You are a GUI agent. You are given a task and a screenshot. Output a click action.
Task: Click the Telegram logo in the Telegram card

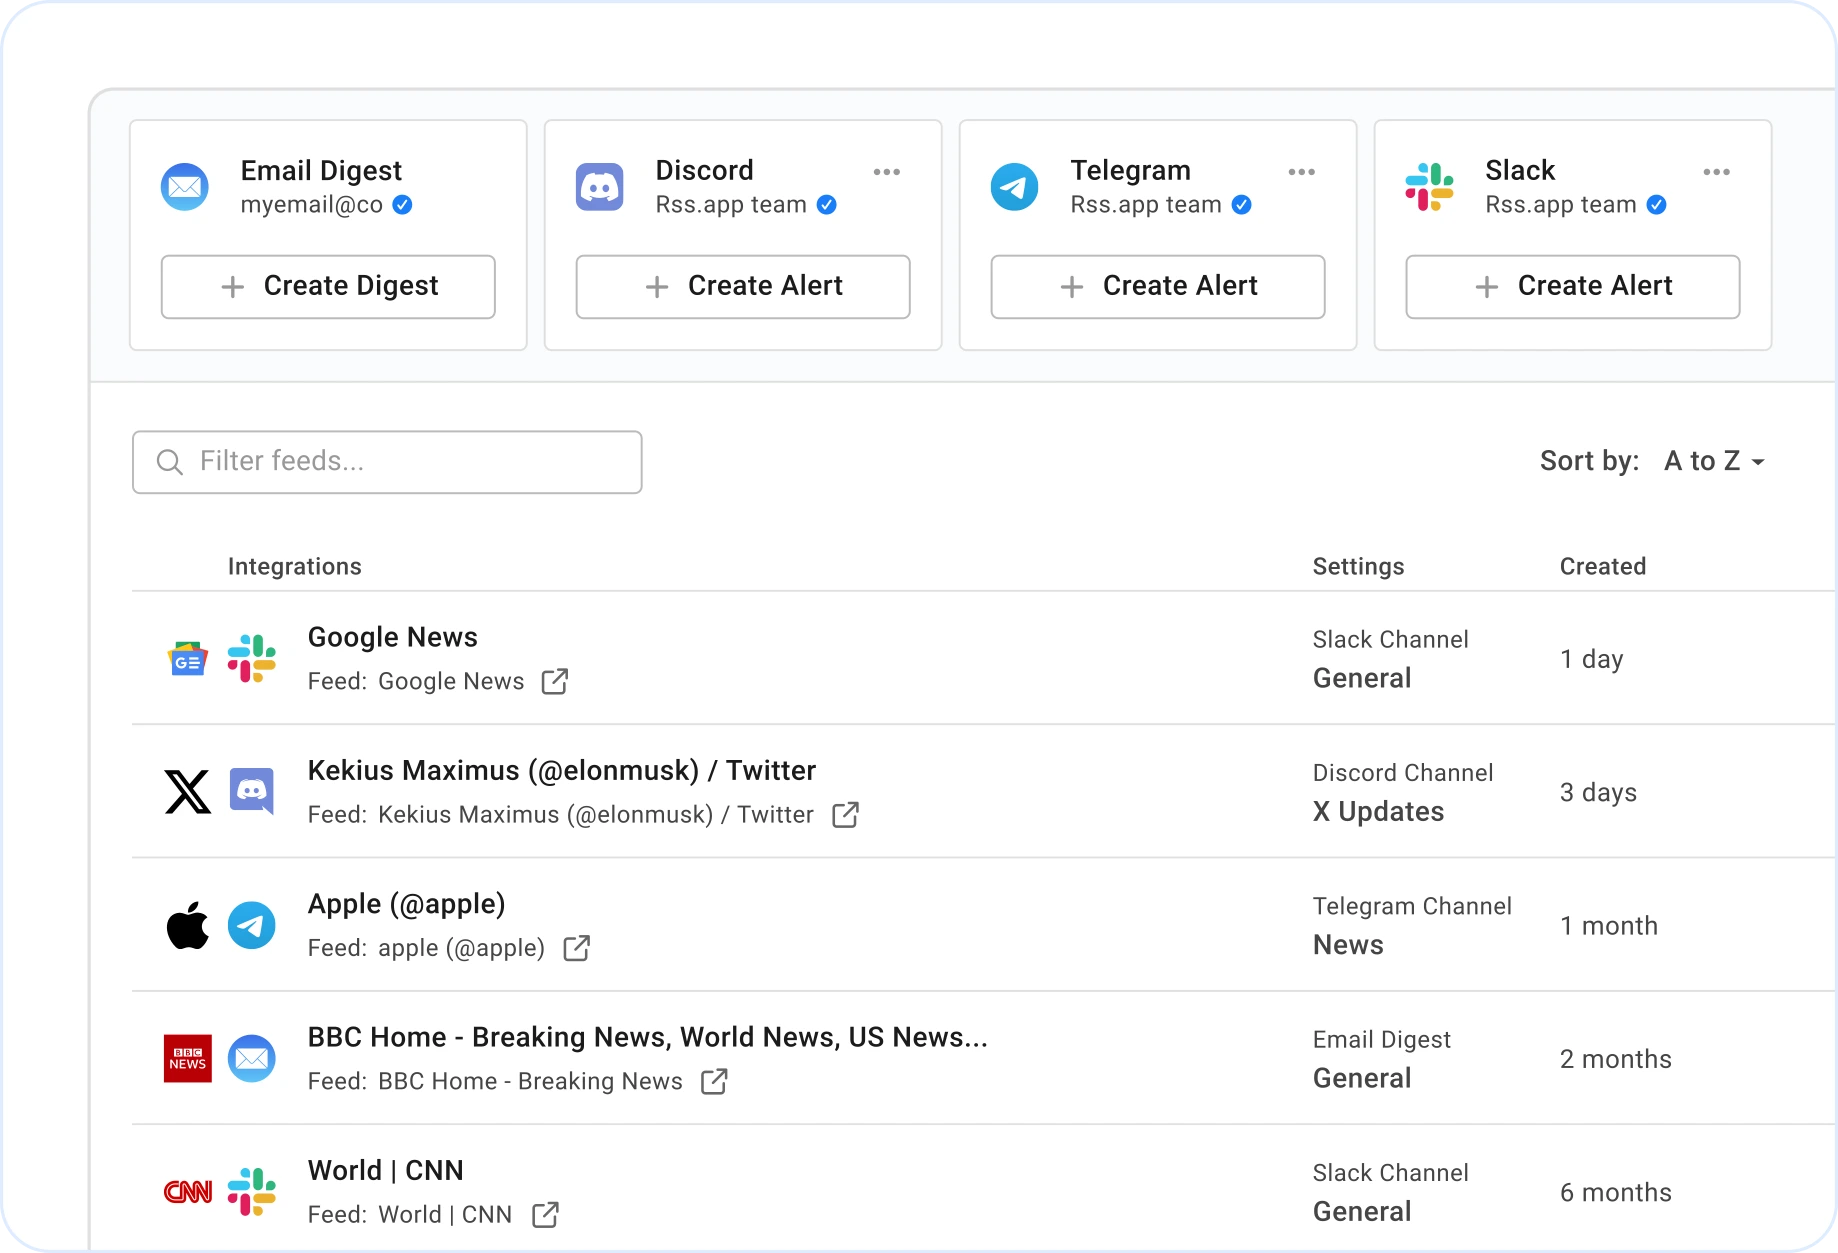click(1015, 187)
